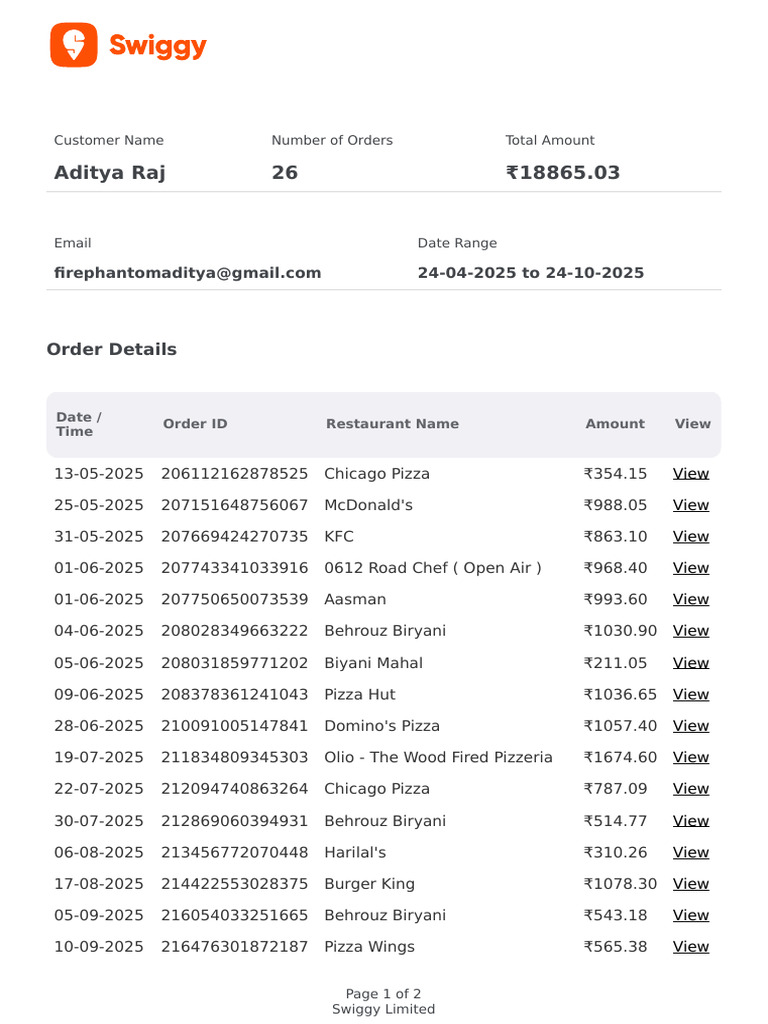The image size is (768, 1024).
Task: View the Domino's Pizza order
Action: point(691,726)
